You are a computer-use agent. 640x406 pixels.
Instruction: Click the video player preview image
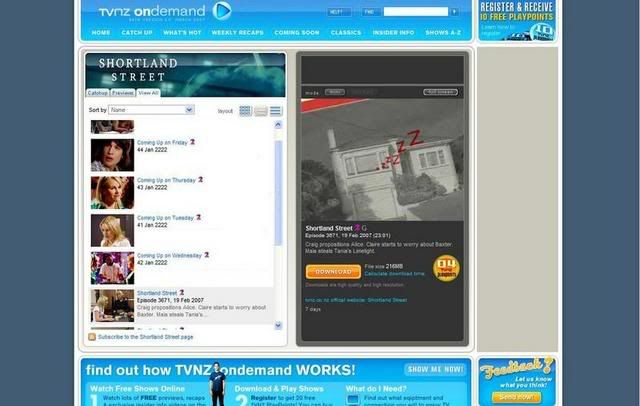382,160
